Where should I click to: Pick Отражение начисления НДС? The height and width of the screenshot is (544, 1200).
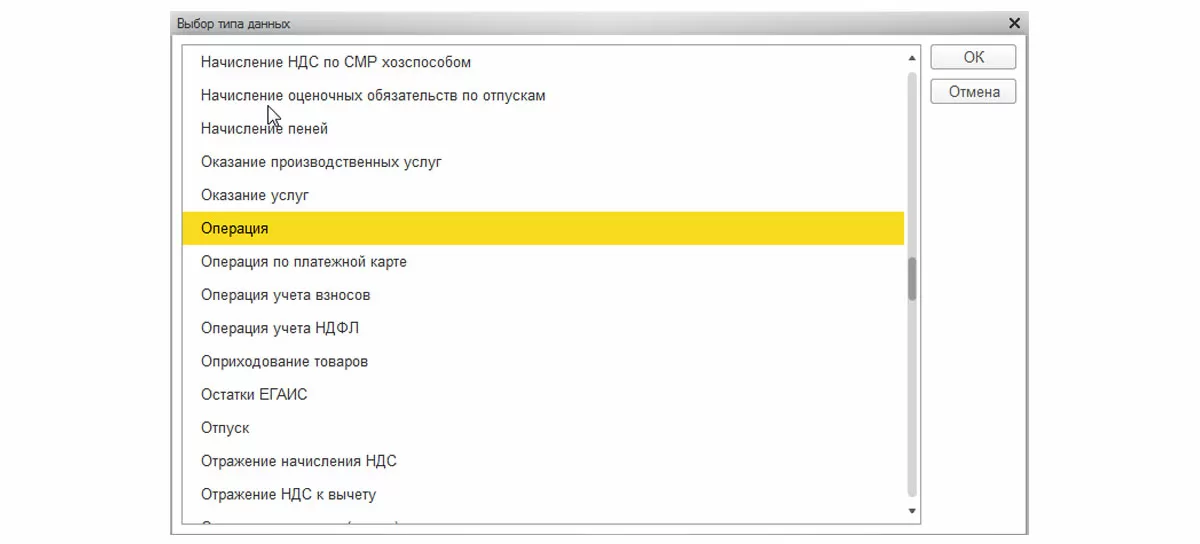pyautogui.click(x=298, y=461)
